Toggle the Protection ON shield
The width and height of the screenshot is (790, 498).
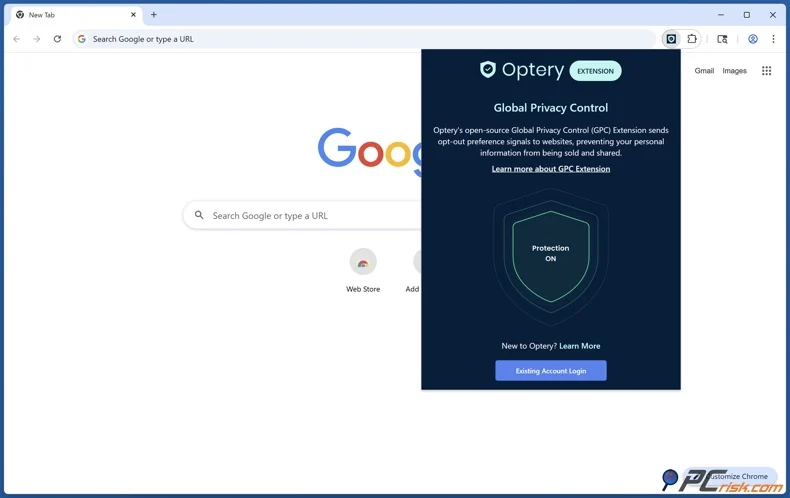(x=551, y=256)
